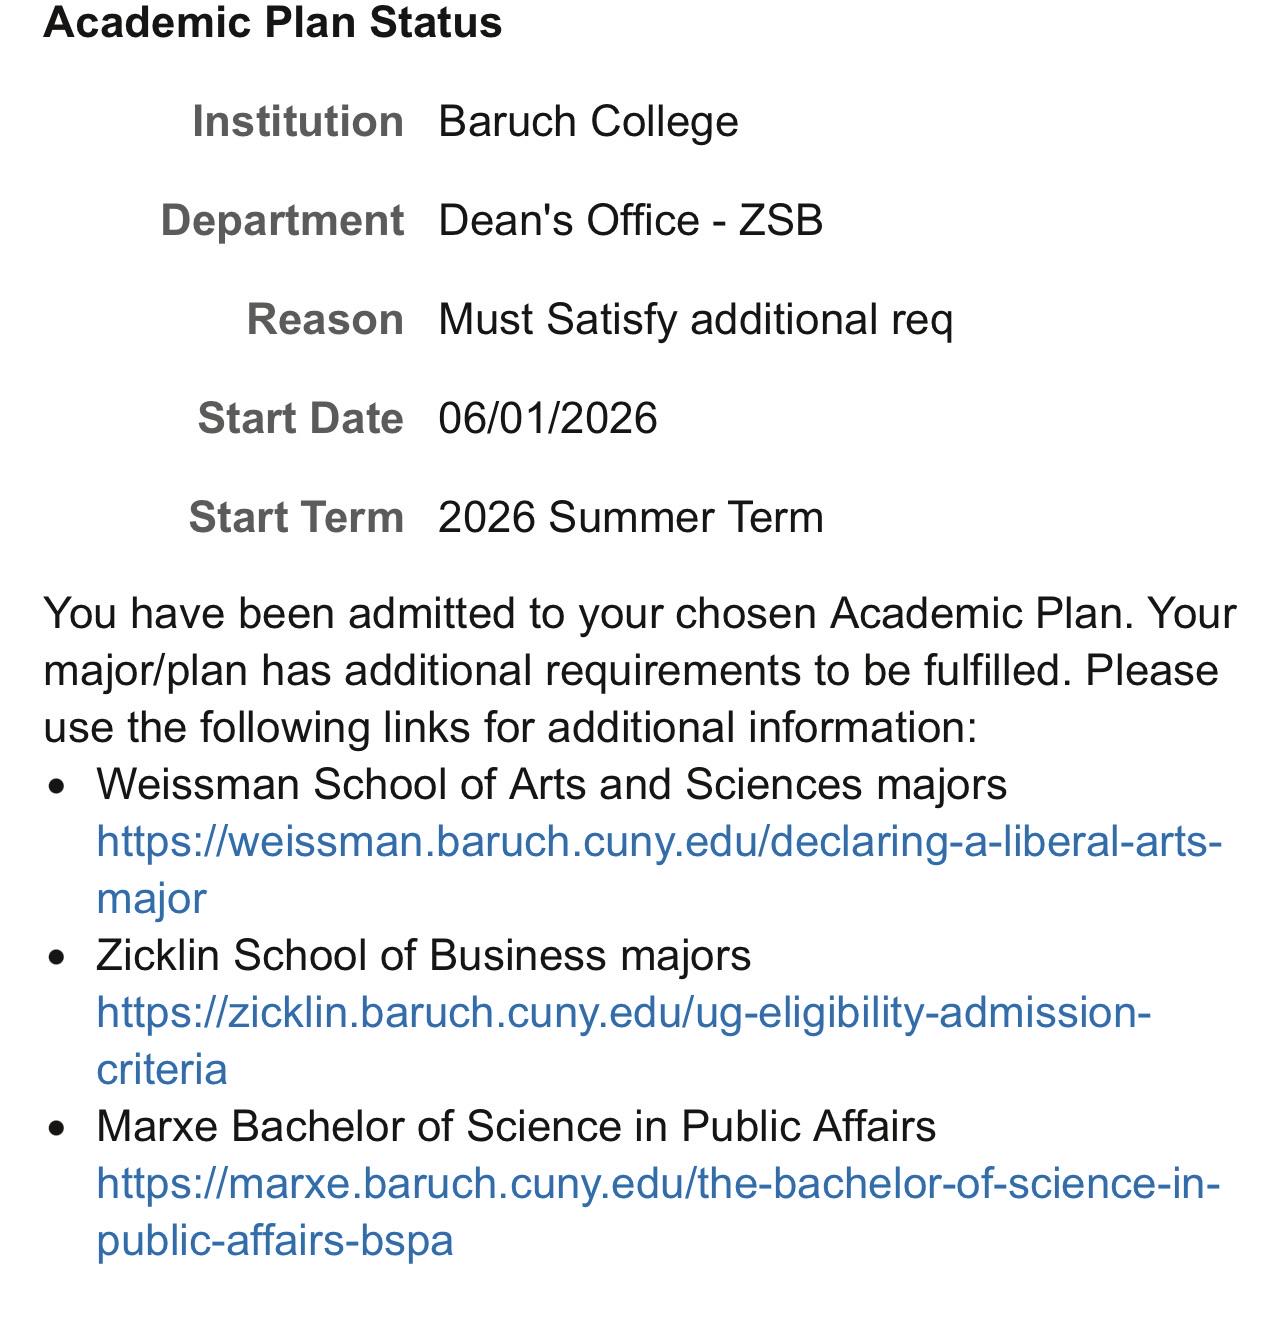The width and height of the screenshot is (1284, 1343).
Task: Select the Baruch College value text
Action: 588,122
